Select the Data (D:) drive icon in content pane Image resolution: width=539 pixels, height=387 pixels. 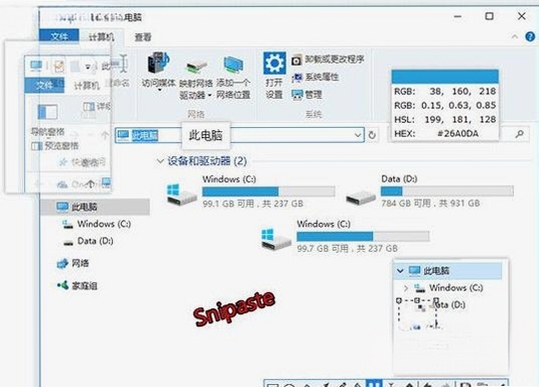(361, 198)
